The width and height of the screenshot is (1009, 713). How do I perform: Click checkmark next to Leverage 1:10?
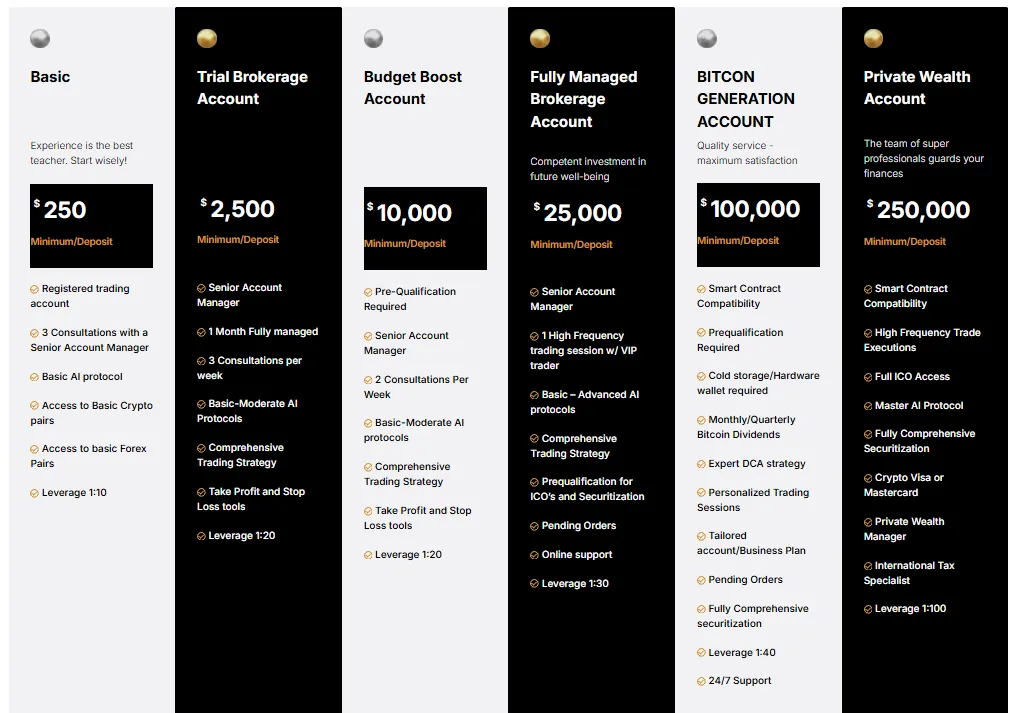point(35,493)
